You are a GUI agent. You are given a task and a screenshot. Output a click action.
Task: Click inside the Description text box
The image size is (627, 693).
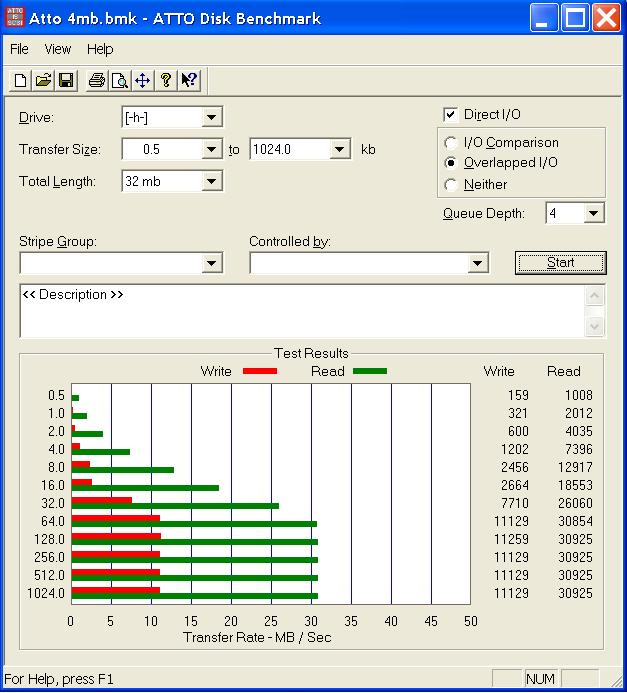302,311
